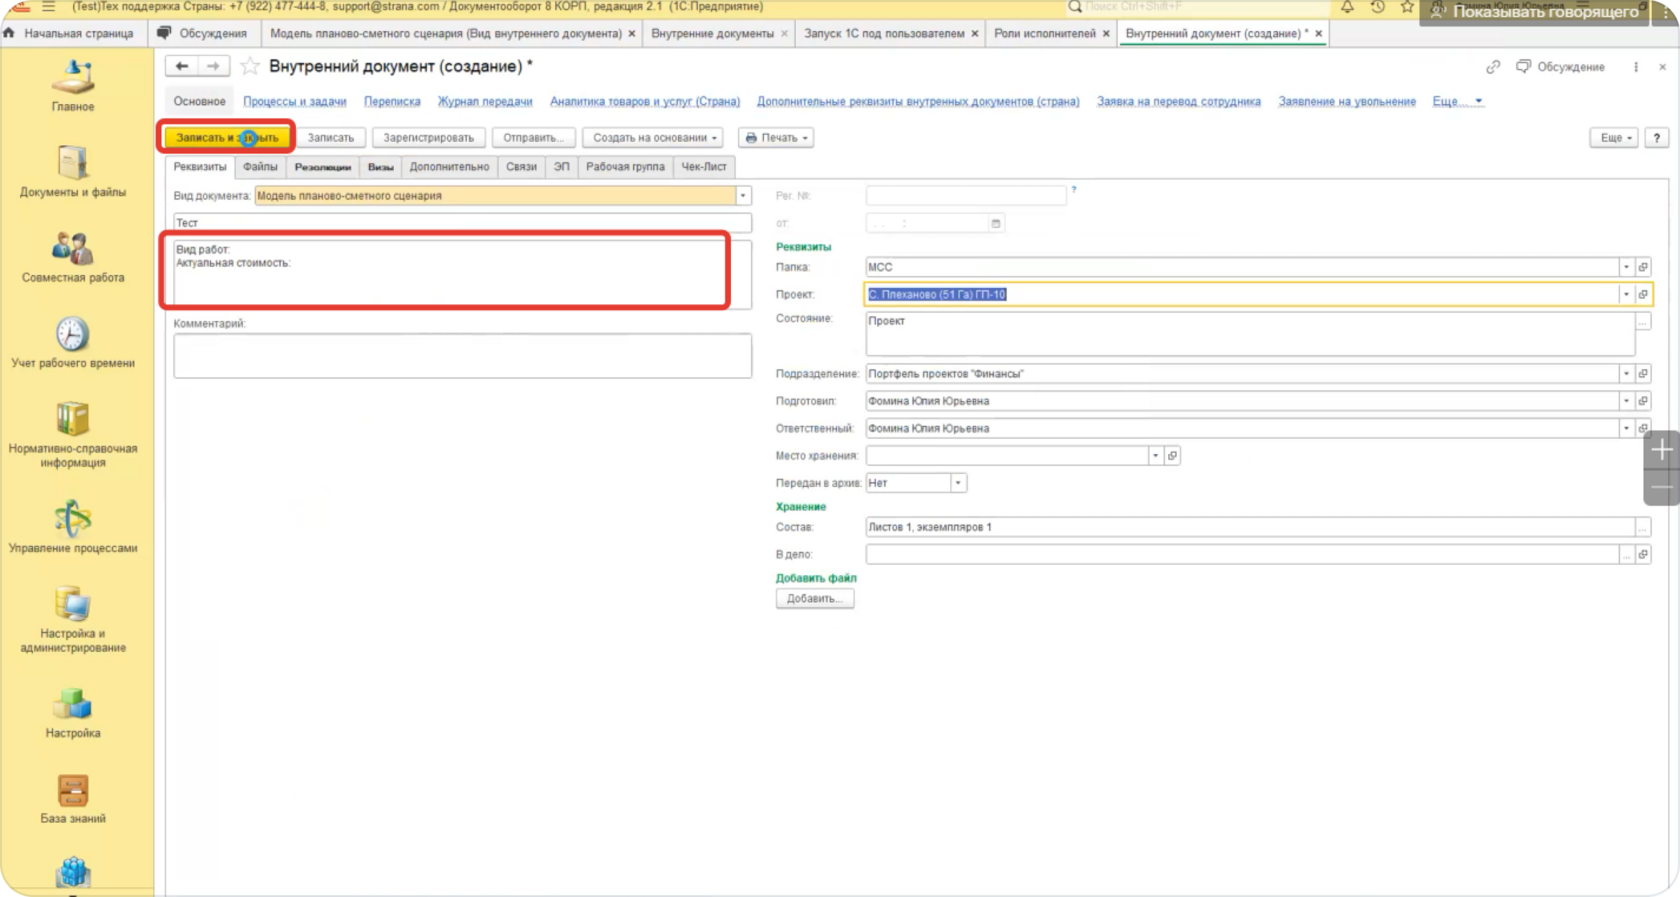Switch to the Внутренние документы window tab
1680x897 pixels.
712,33
